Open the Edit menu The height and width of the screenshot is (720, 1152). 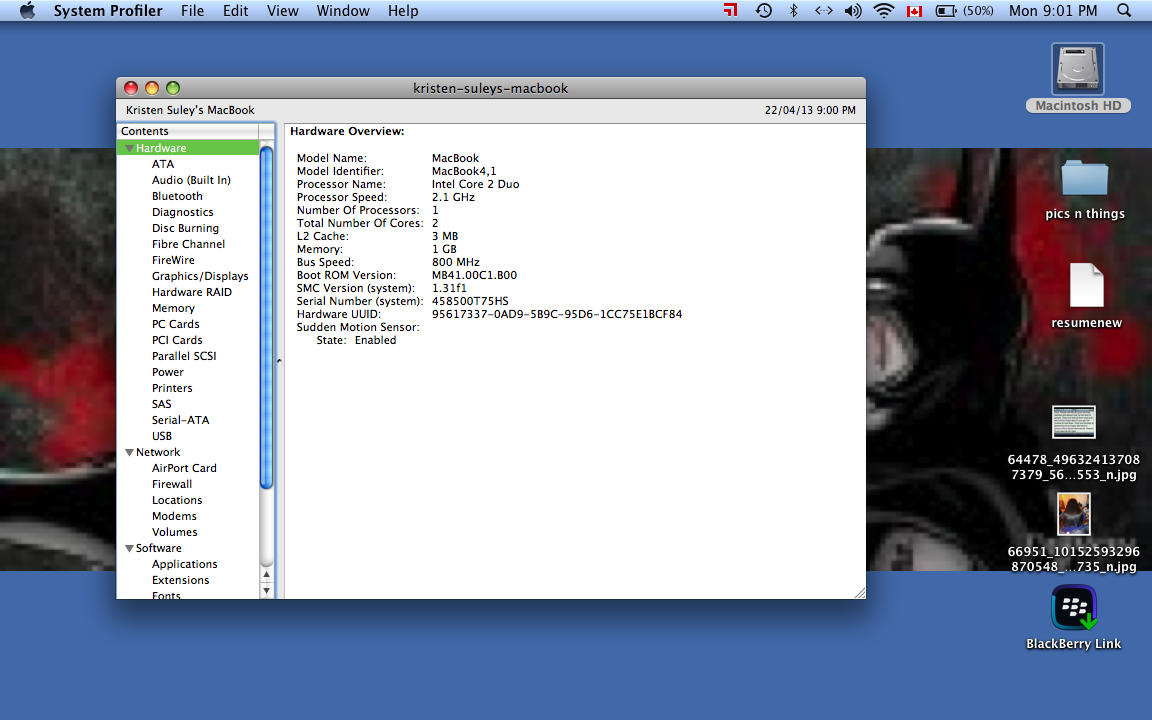tap(235, 11)
